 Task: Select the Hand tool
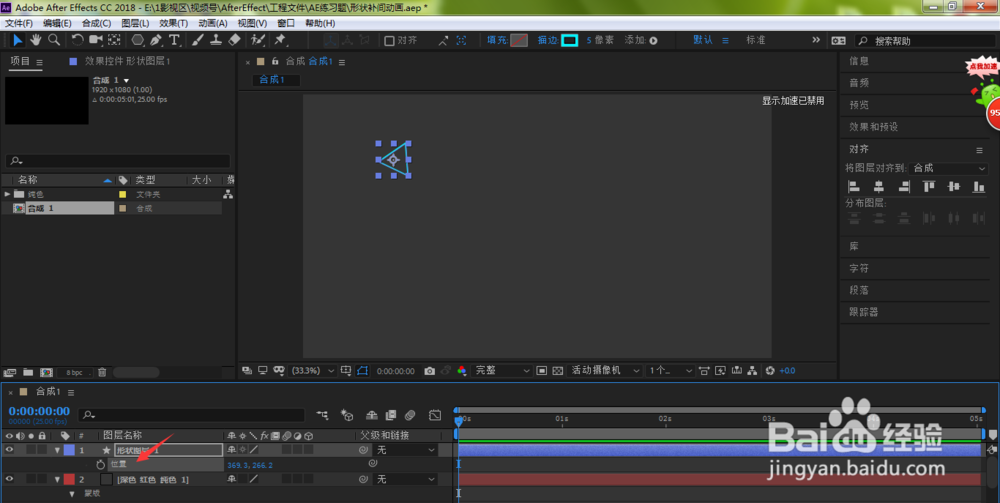click(x=36, y=40)
